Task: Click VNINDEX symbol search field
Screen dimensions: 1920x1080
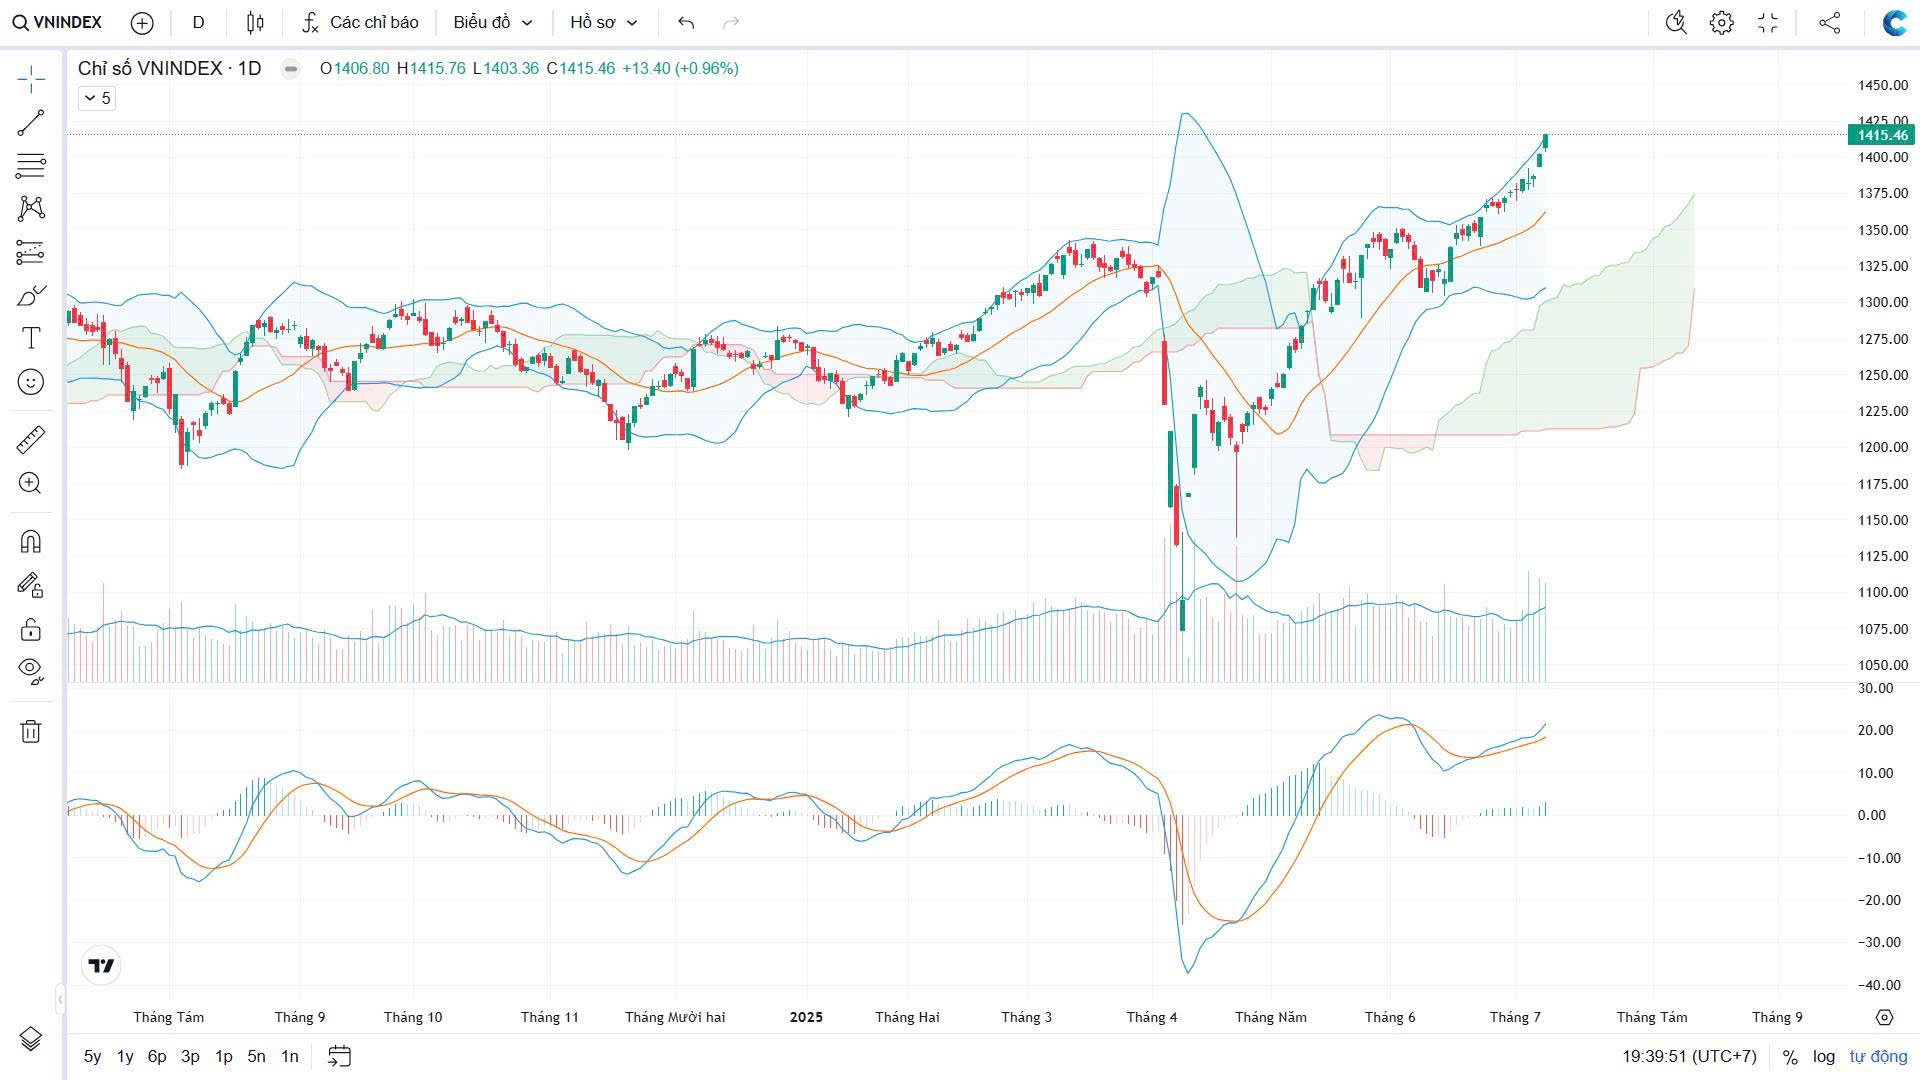Action: point(58,22)
